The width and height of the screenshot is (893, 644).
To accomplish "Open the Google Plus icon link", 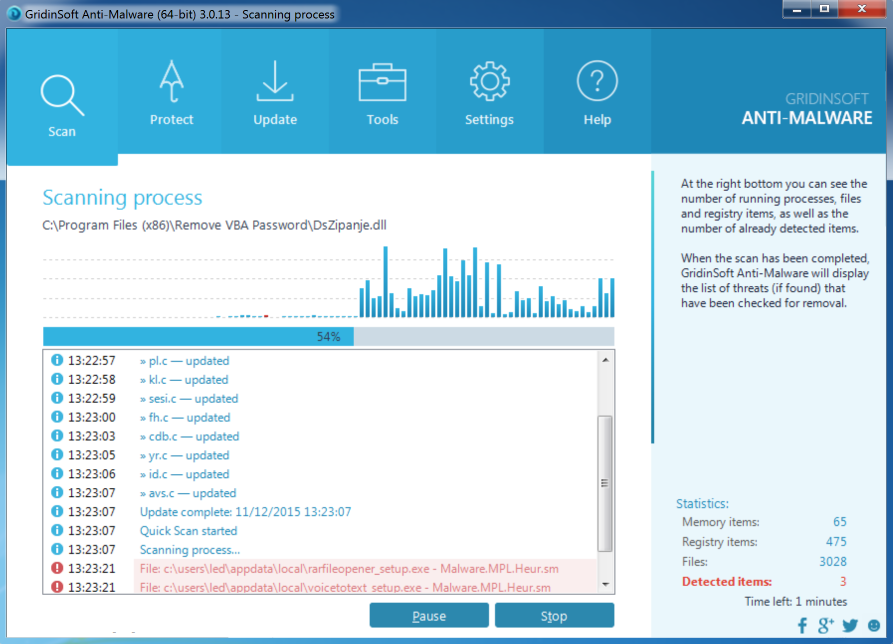I will click(x=825, y=626).
